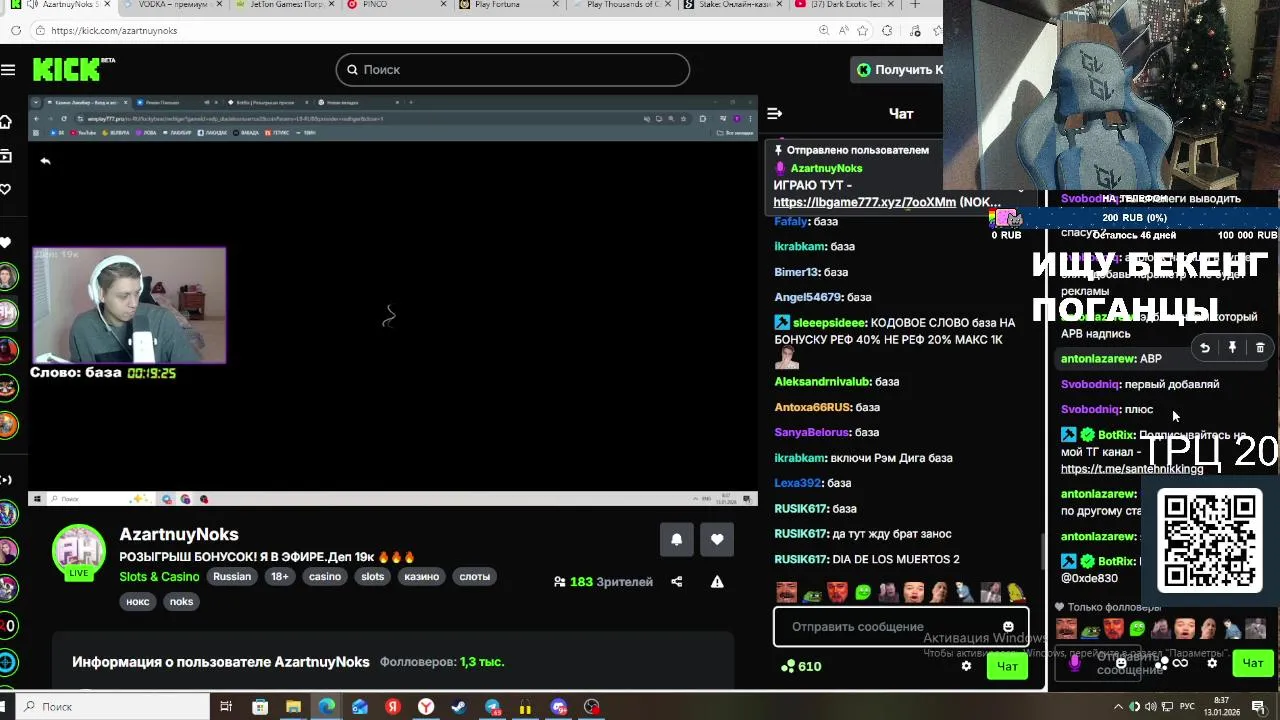Select the slots tag
Image resolution: width=1280 pixels, height=720 pixels.
point(373,577)
